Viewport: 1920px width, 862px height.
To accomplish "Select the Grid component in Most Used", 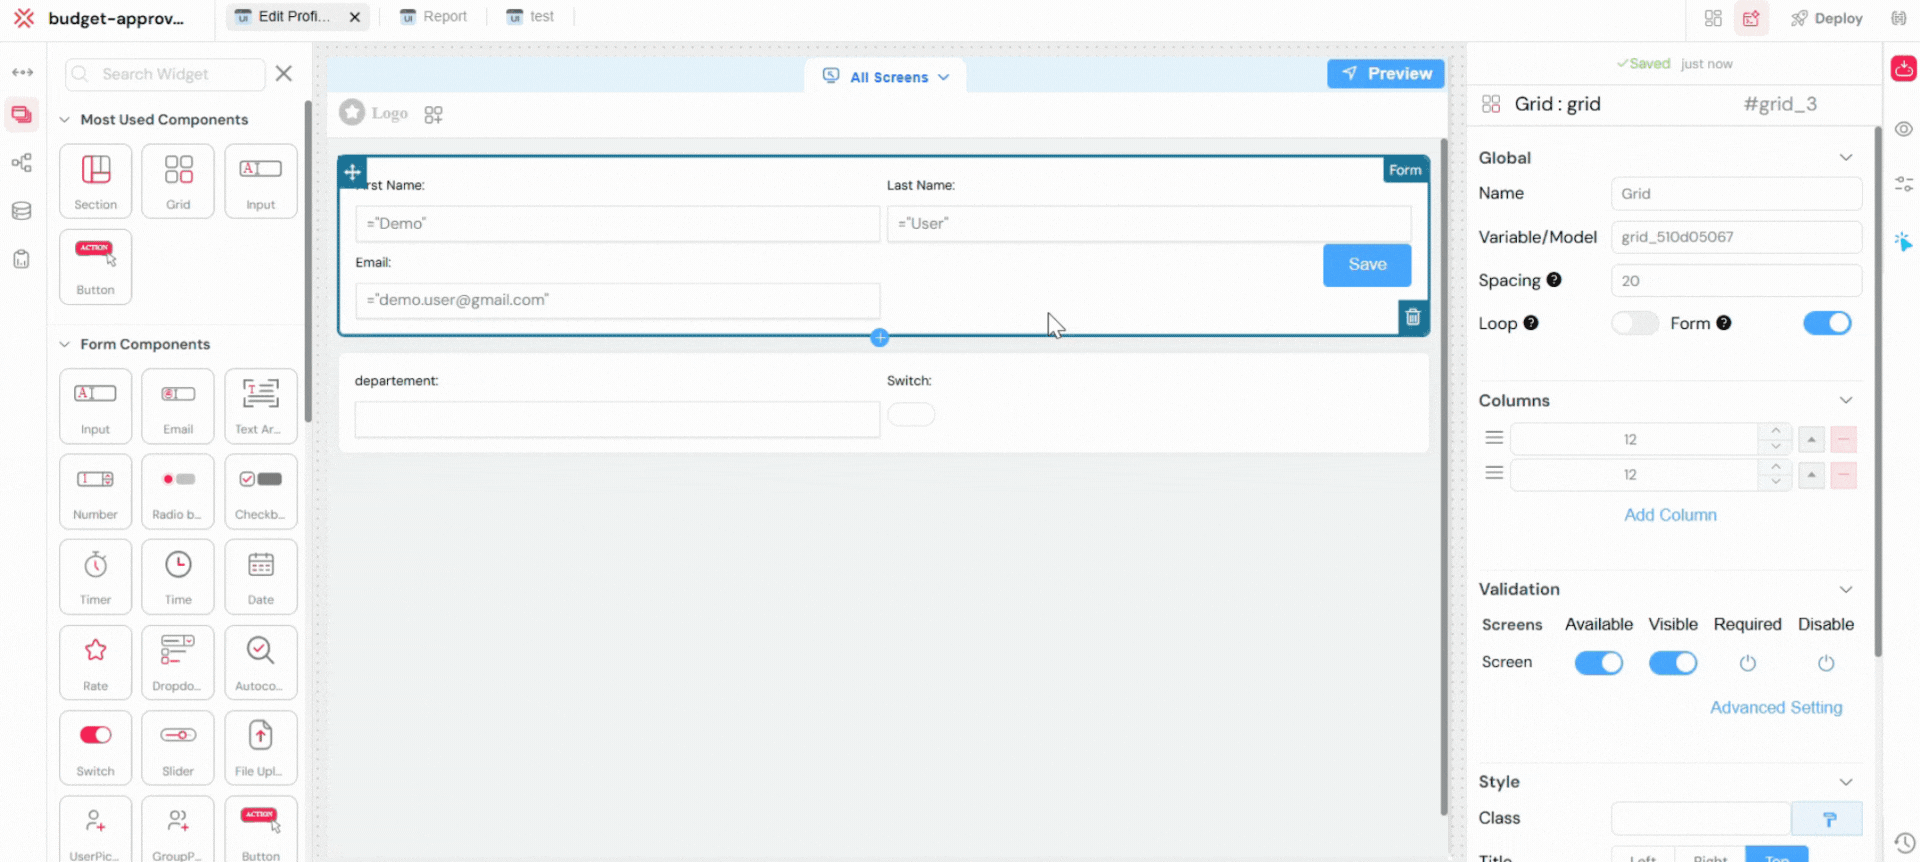I will pos(178,181).
